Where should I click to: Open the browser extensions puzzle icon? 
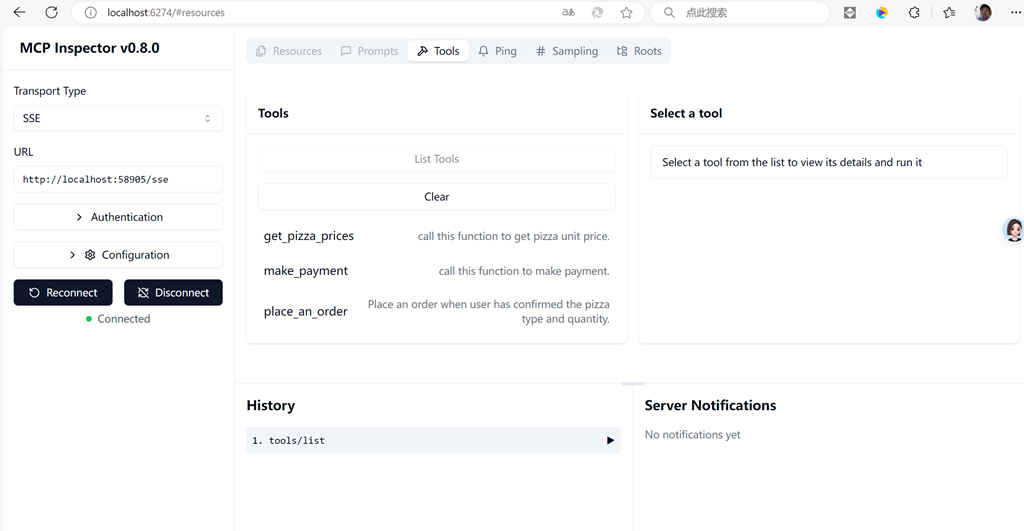914,13
